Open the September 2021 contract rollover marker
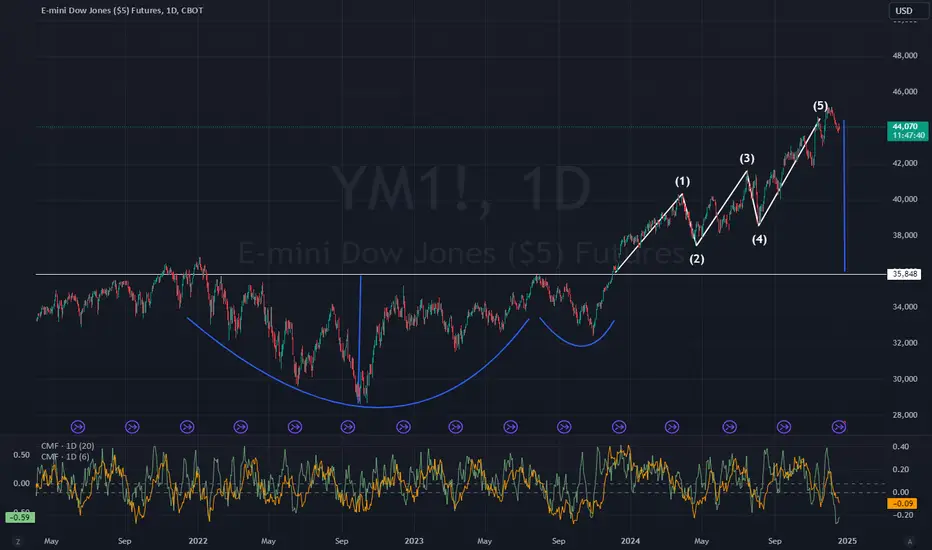Screen dimensions: 932x550 click(x=132, y=426)
